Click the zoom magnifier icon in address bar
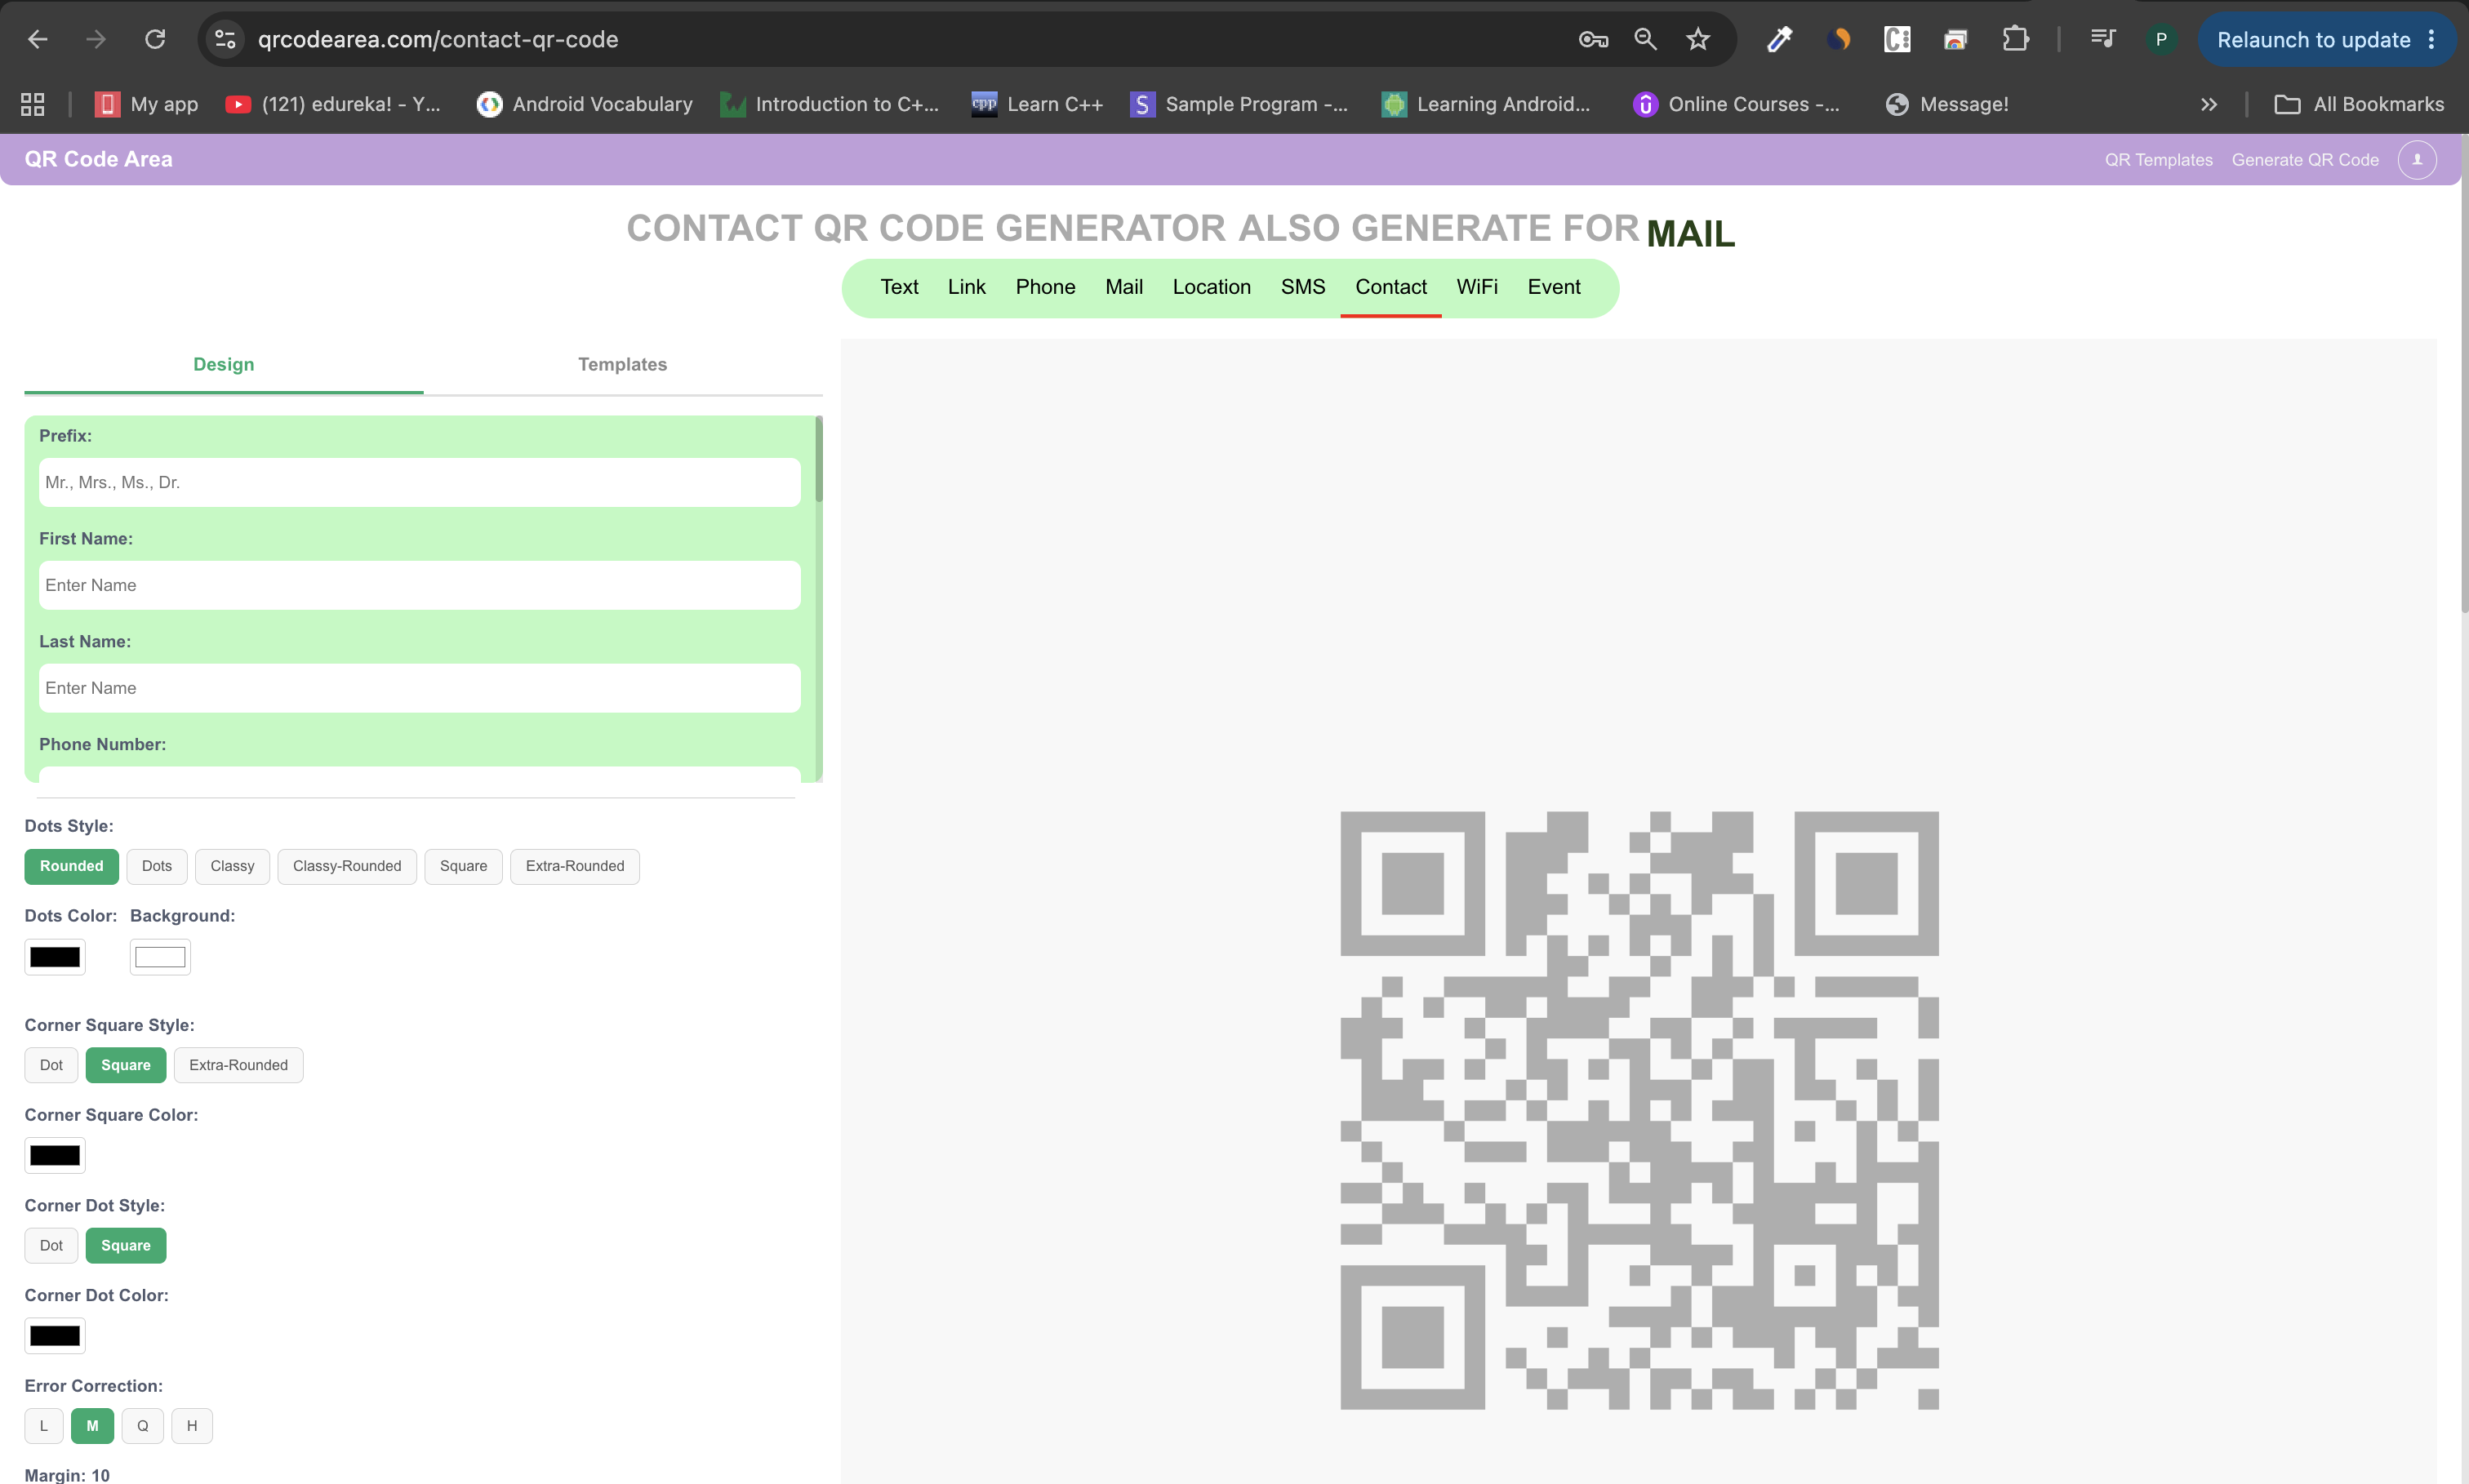The image size is (2469, 1484). [1645, 39]
